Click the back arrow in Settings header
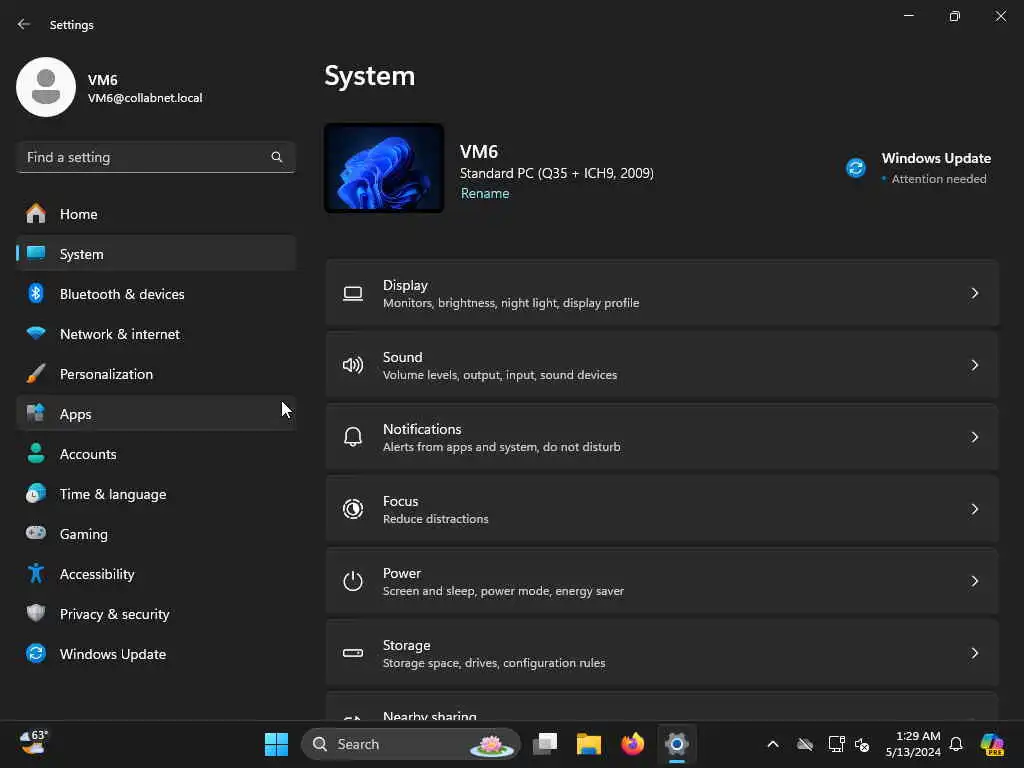 (24, 24)
